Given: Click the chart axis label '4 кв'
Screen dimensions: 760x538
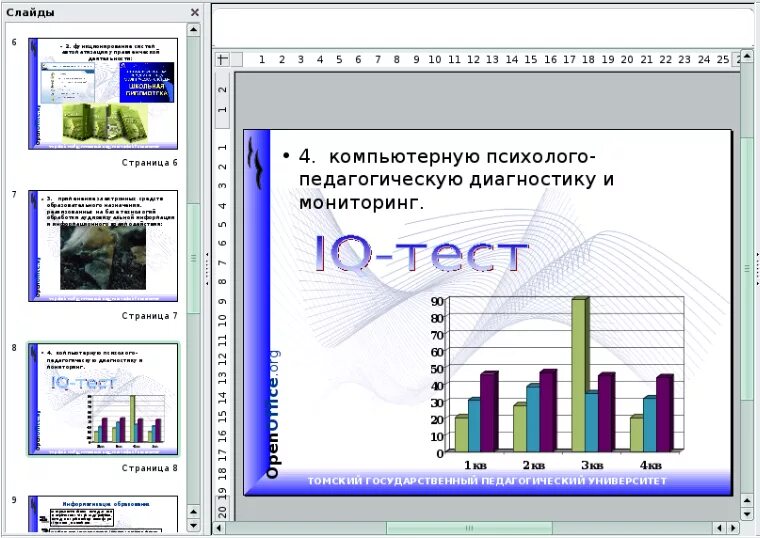Looking at the screenshot, I should pyautogui.click(x=650, y=465).
